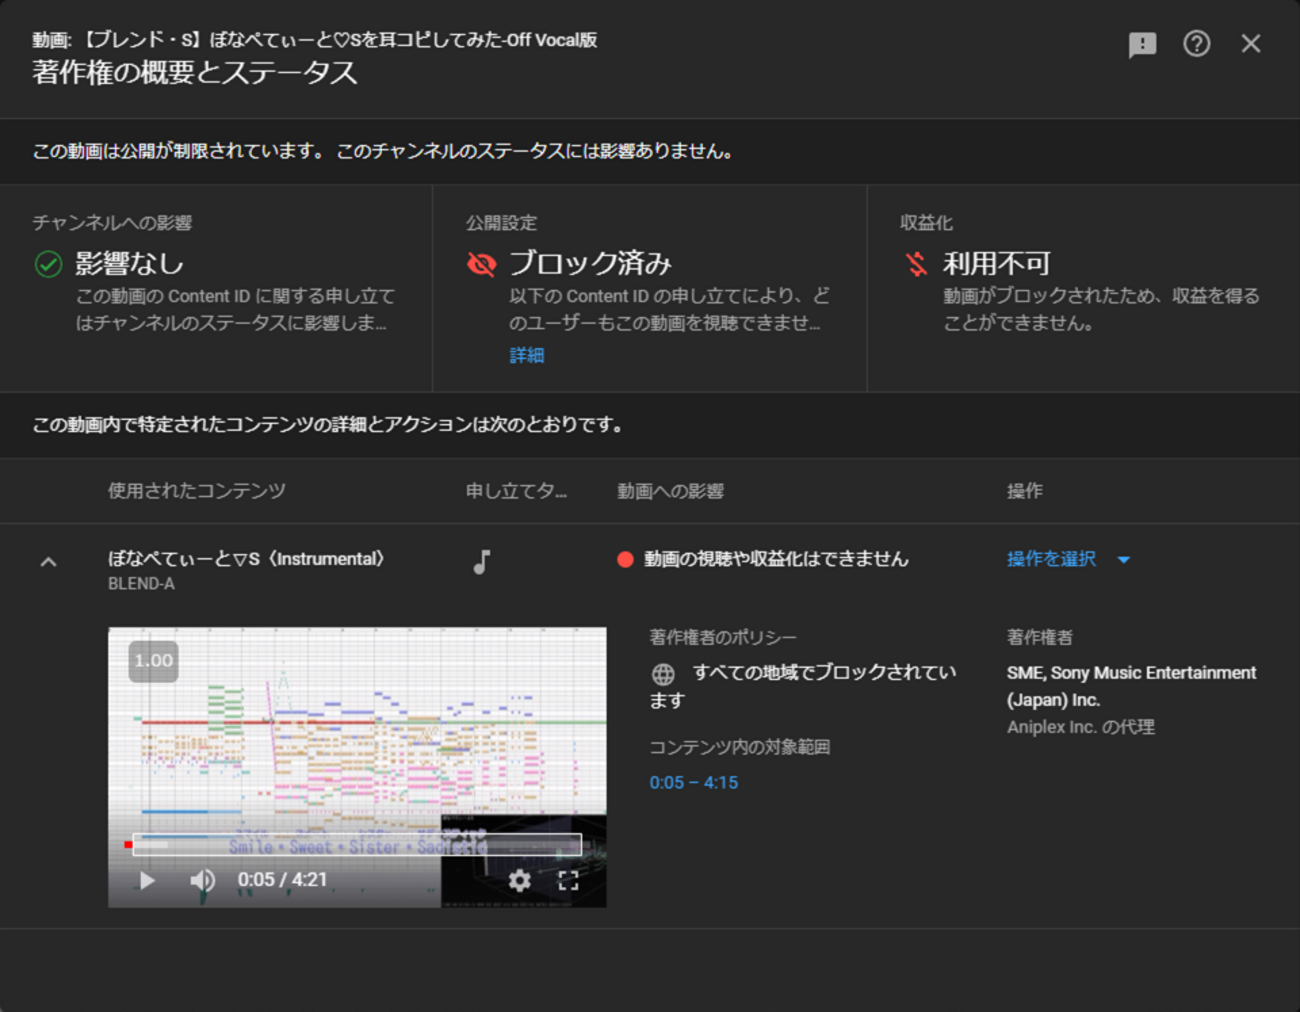Mute the video preview volume
The width and height of the screenshot is (1300, 1012).
tap(202, 880)
